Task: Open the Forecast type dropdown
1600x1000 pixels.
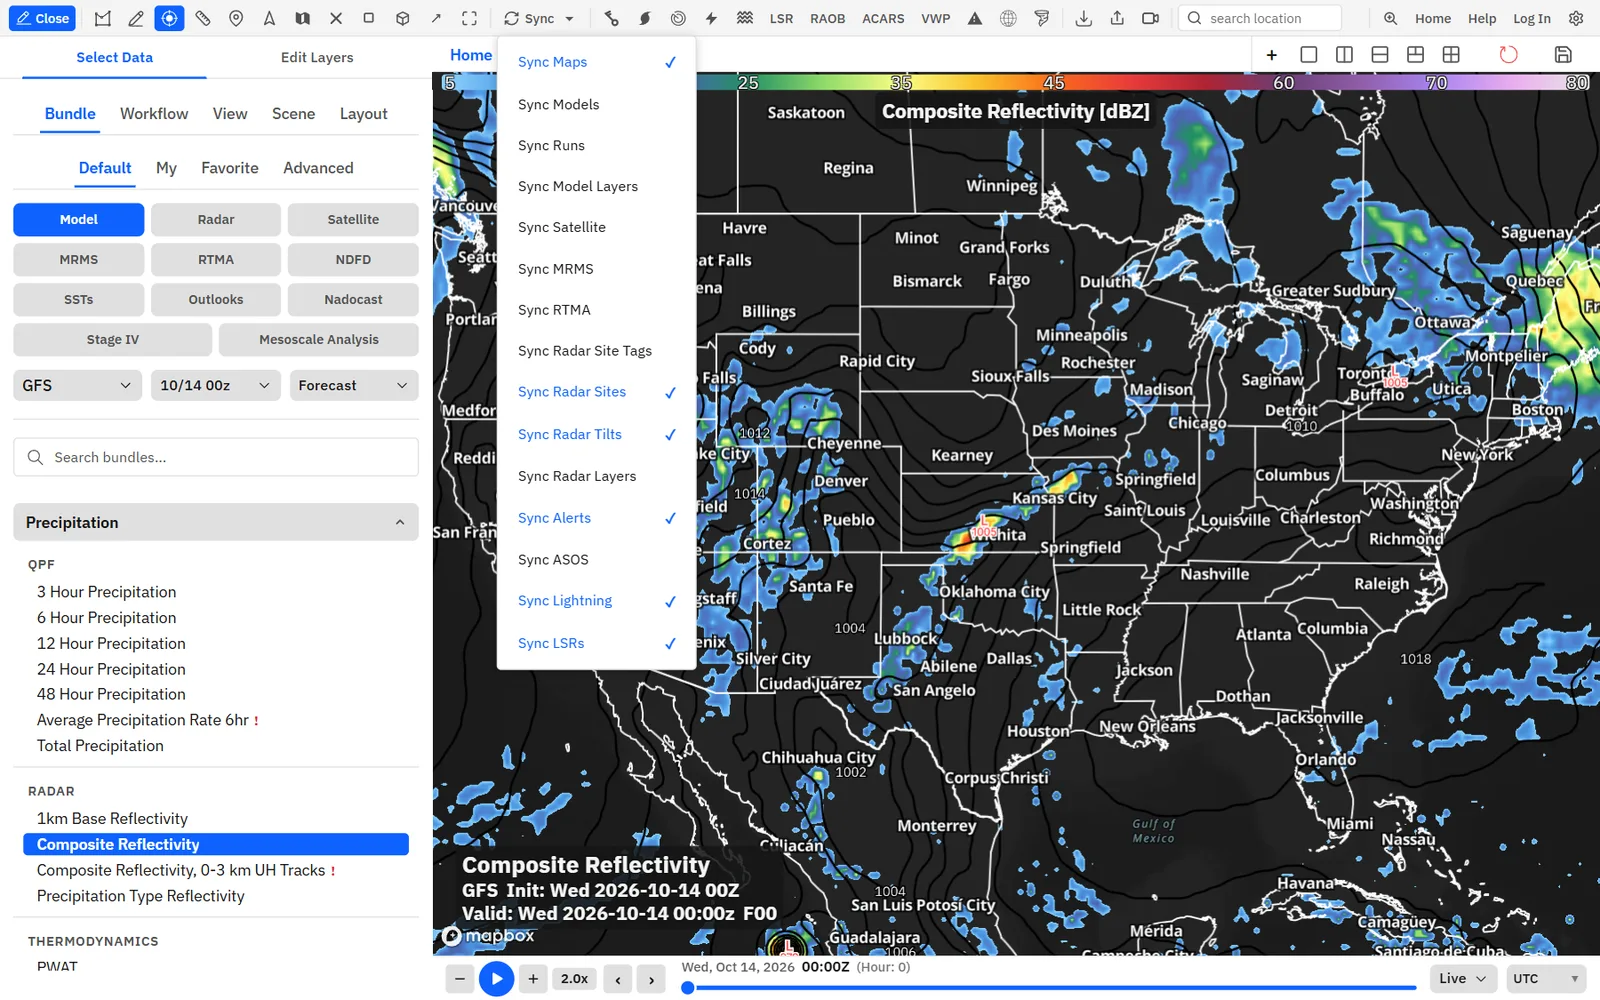Action: [x=353, y=385]
